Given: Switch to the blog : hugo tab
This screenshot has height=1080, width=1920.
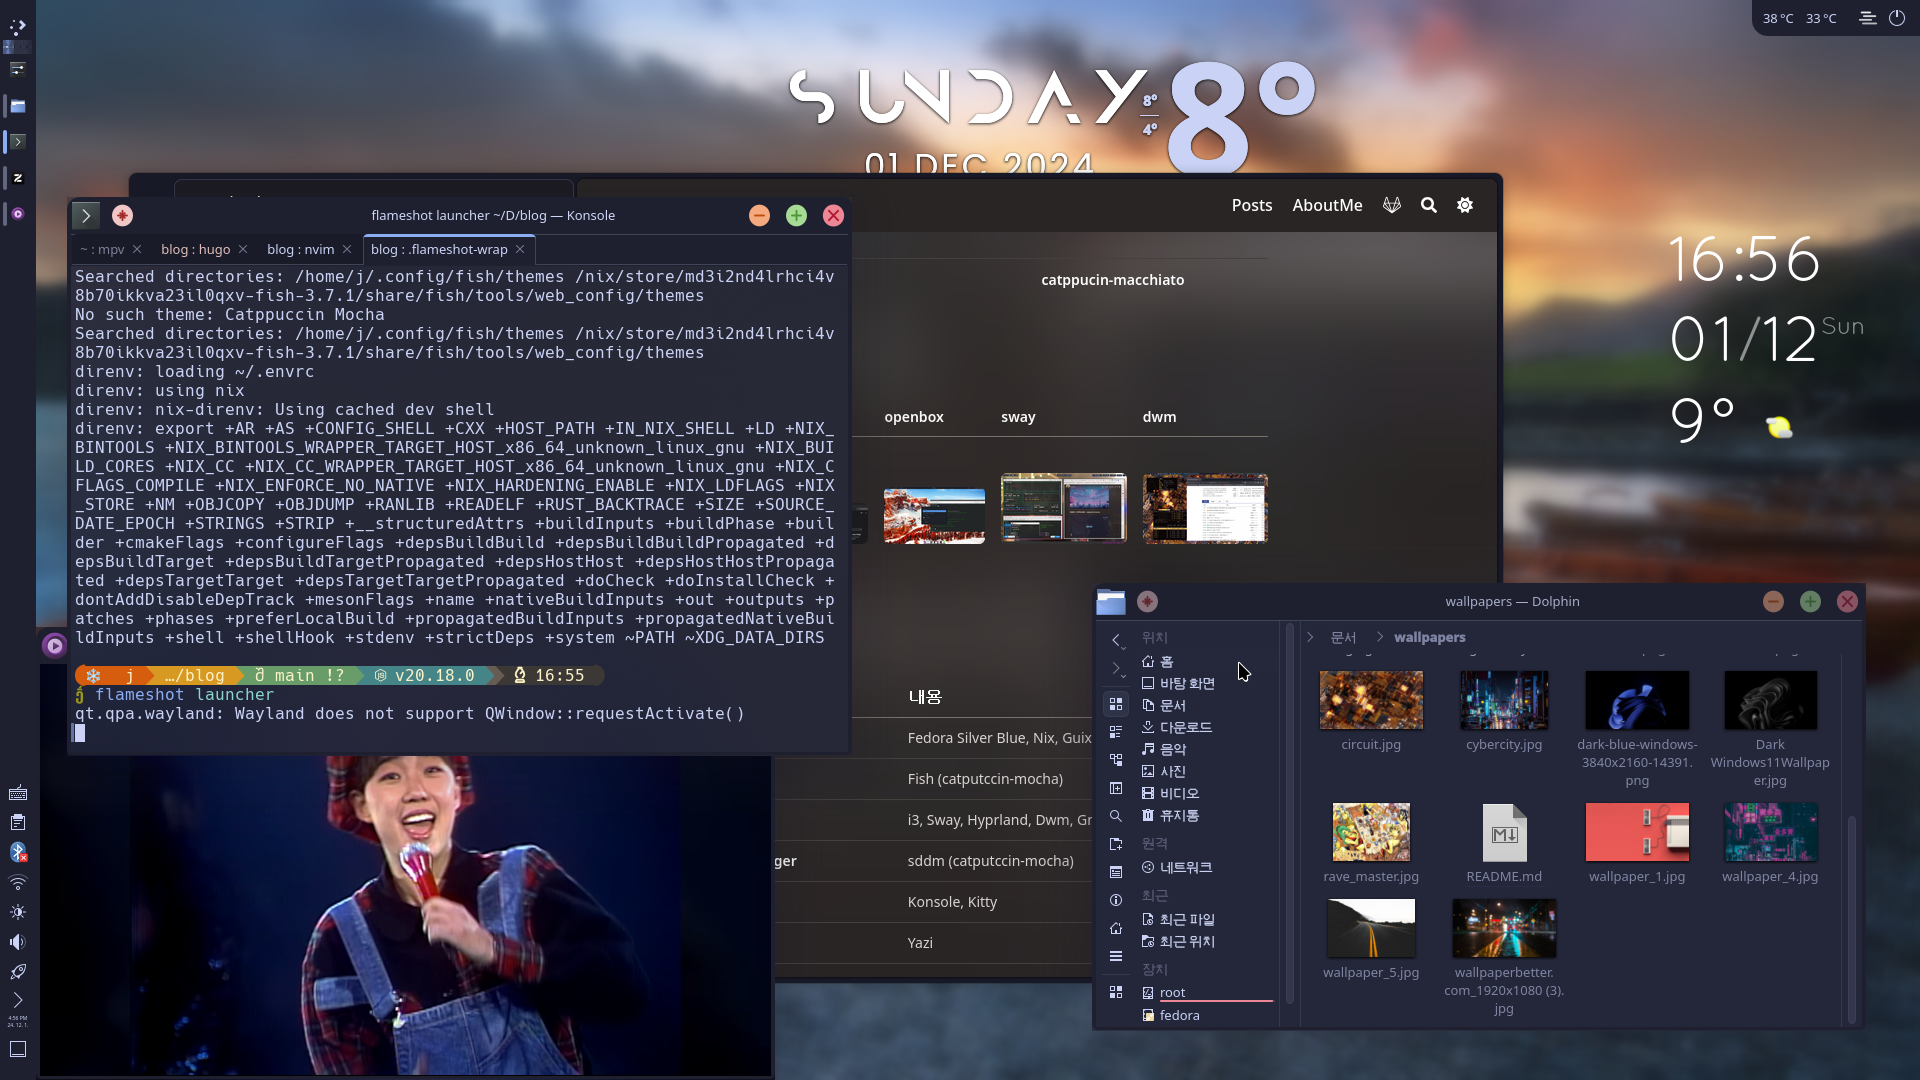Looking at the screenshot, I should click(x=195, y=249).
